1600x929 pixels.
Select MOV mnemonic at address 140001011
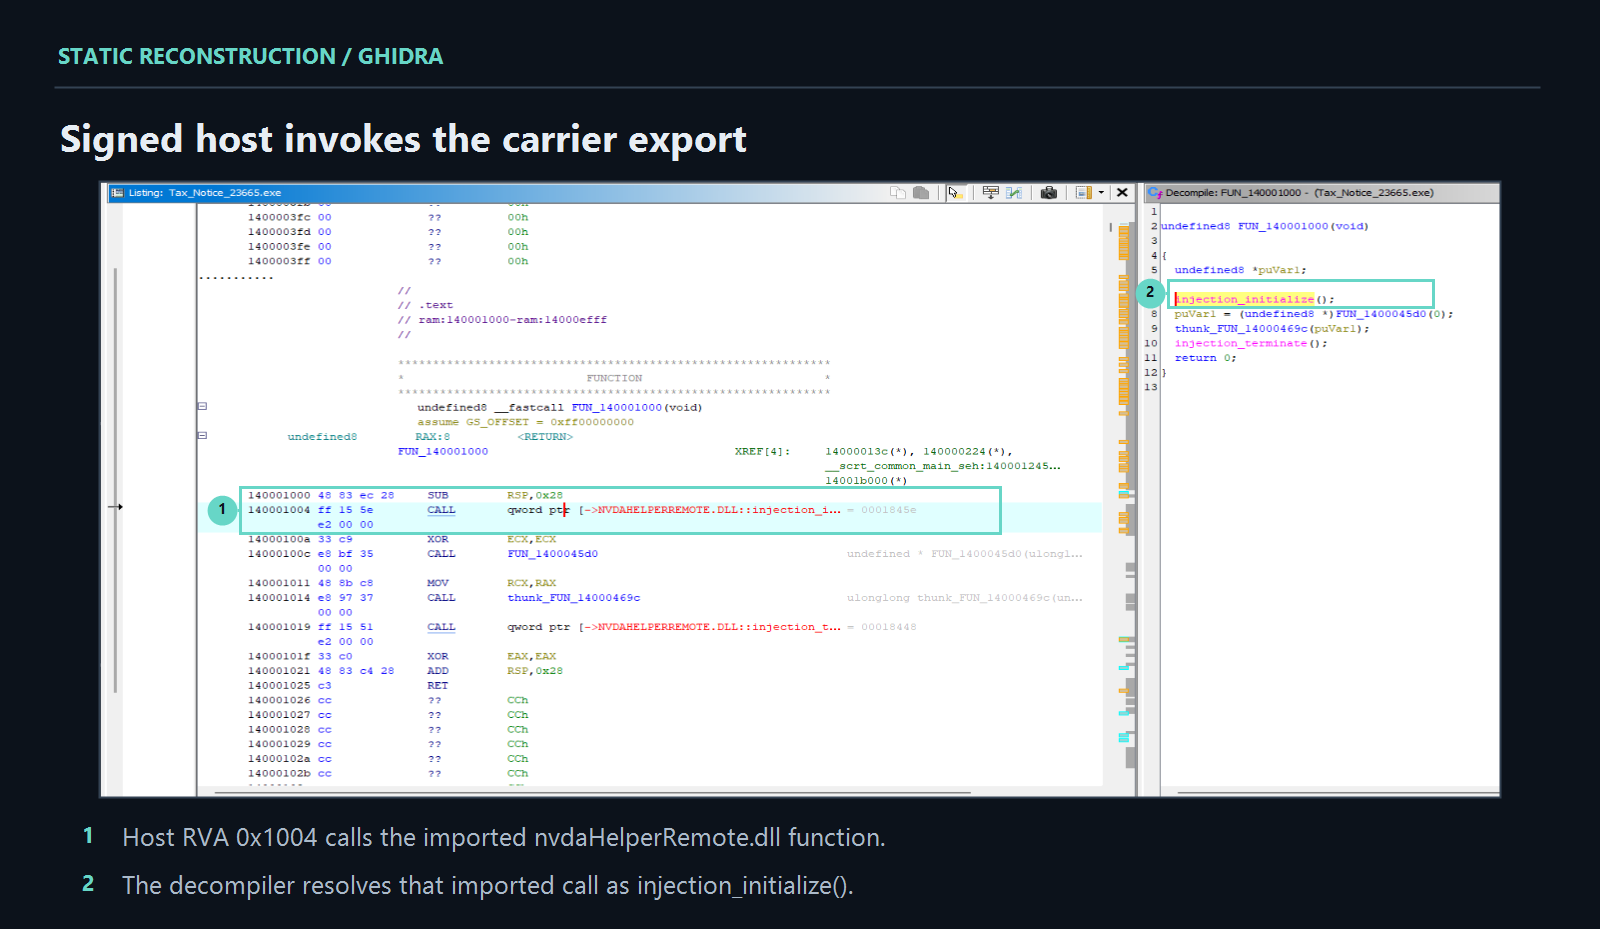coord(438,583)
